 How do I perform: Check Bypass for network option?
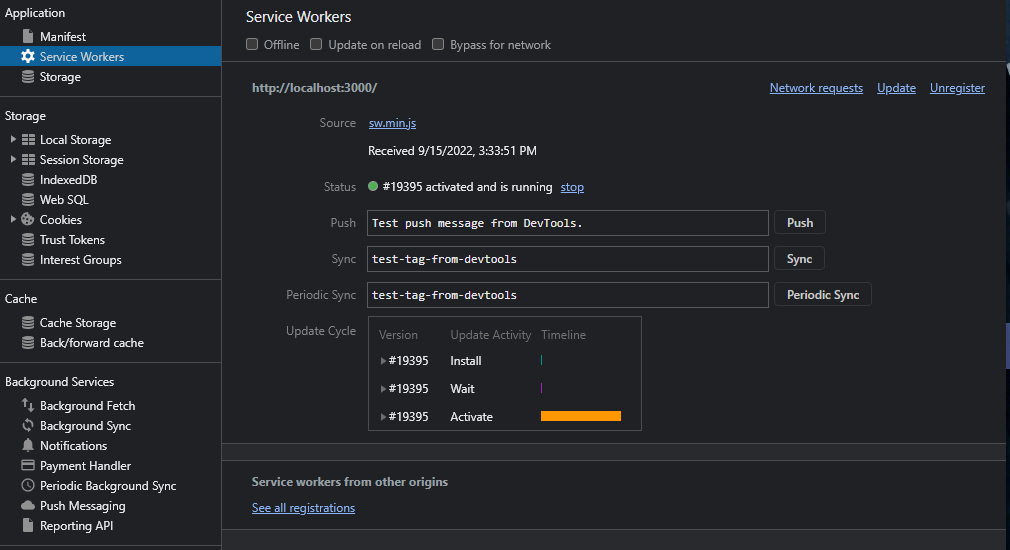[x=438, y=45]
